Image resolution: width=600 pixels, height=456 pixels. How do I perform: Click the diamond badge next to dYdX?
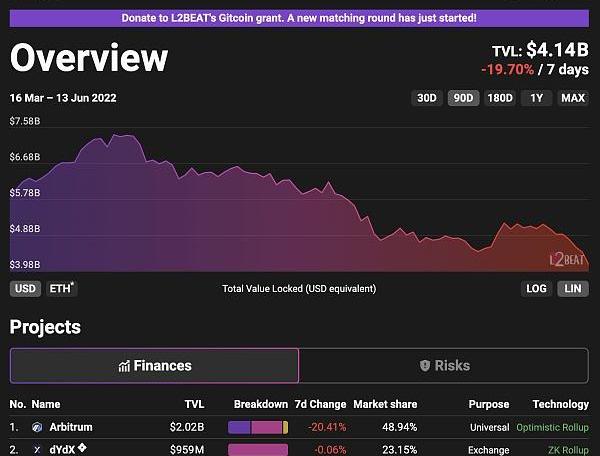click(82, 447)
